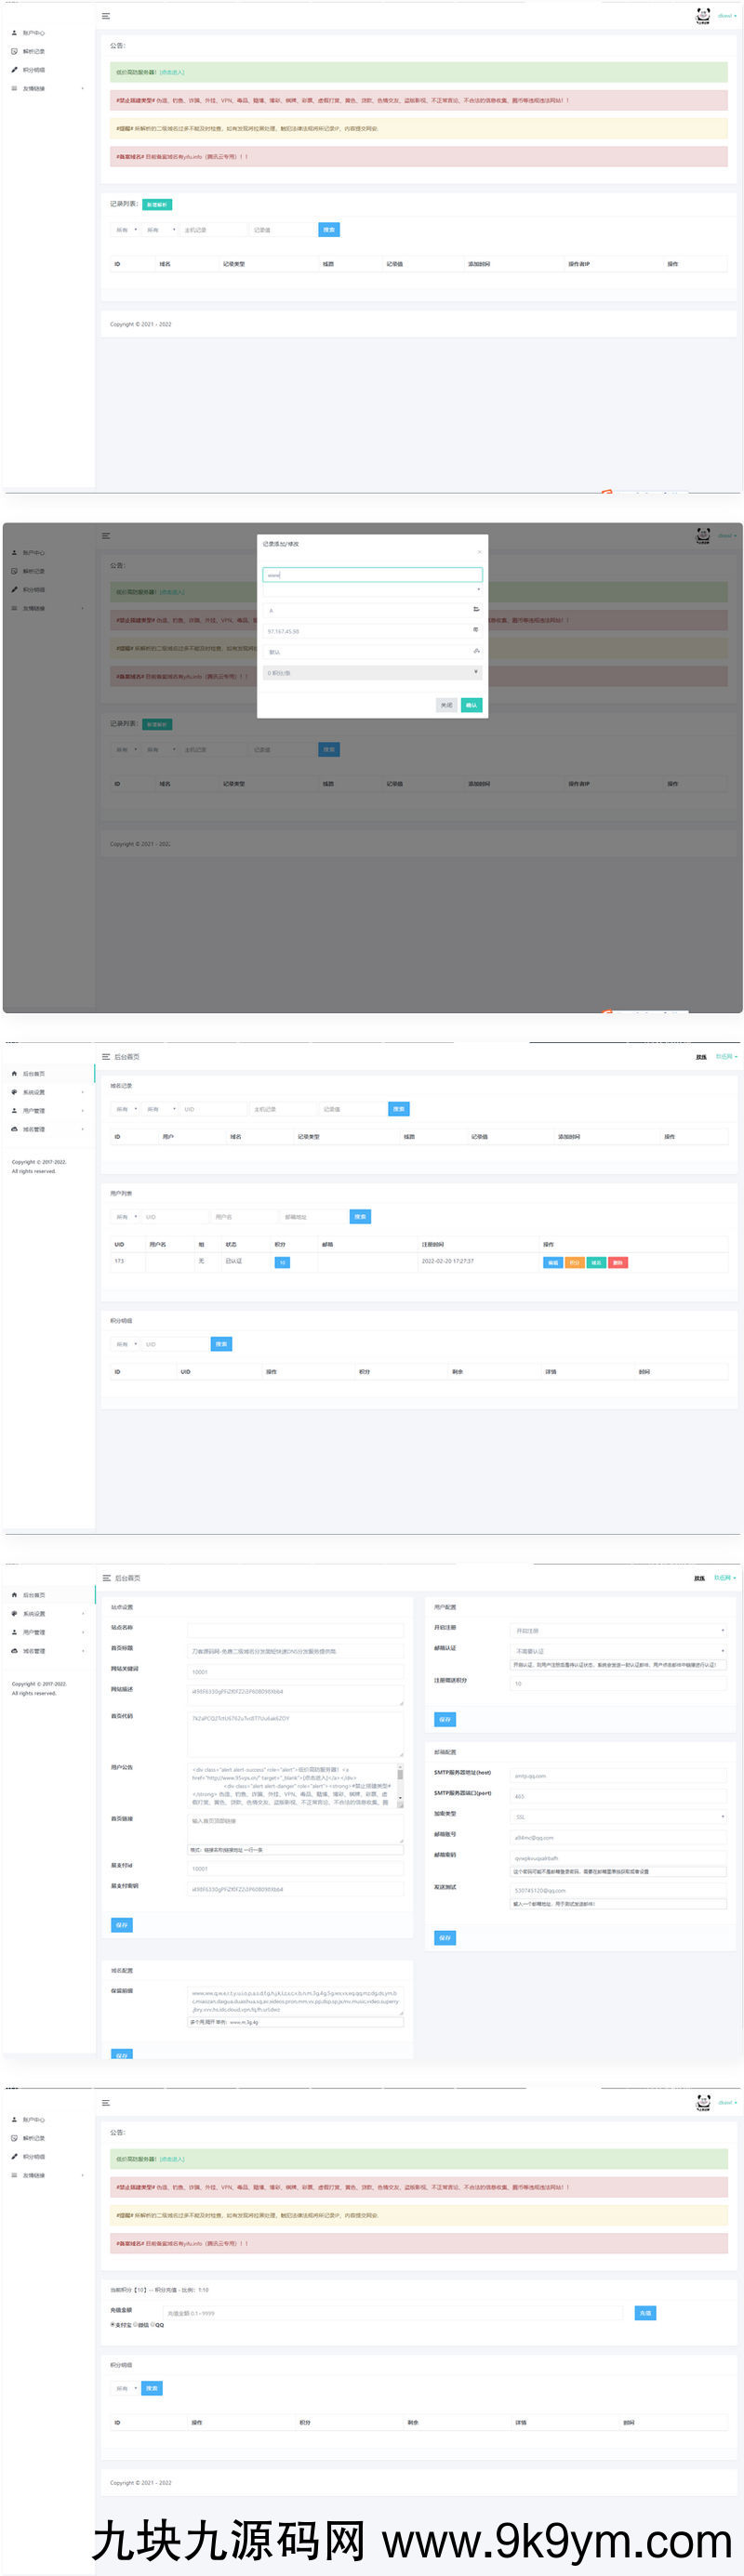
Task: Click the 域名管理 cloud icon beside the 用户列表 page
Action: (x=14, y=1129)
